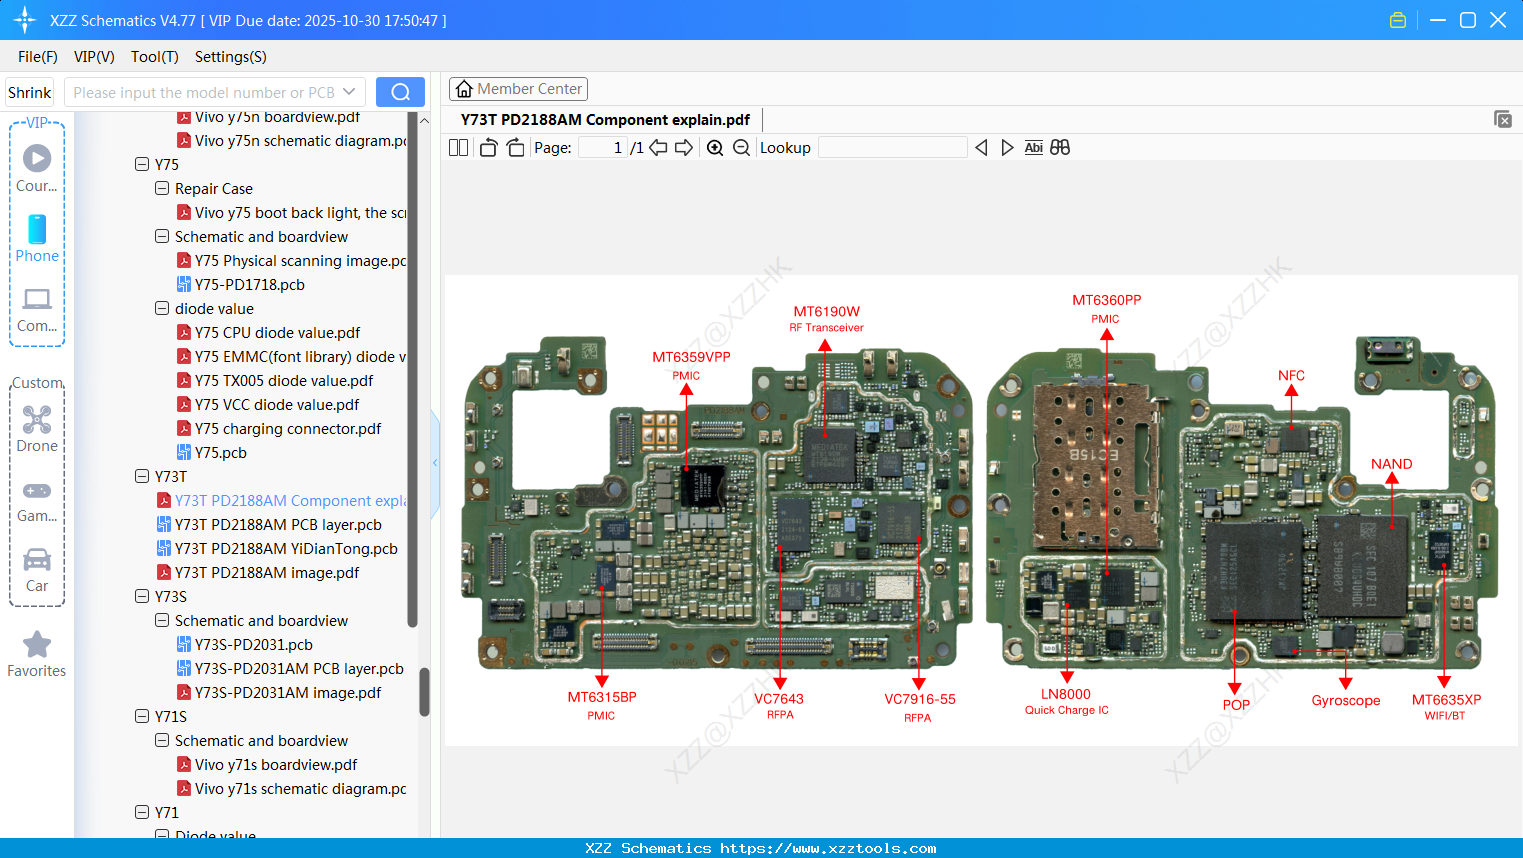Open the File menu
1523x858 pixels.
pyautogui.click(x=37, y=57)
